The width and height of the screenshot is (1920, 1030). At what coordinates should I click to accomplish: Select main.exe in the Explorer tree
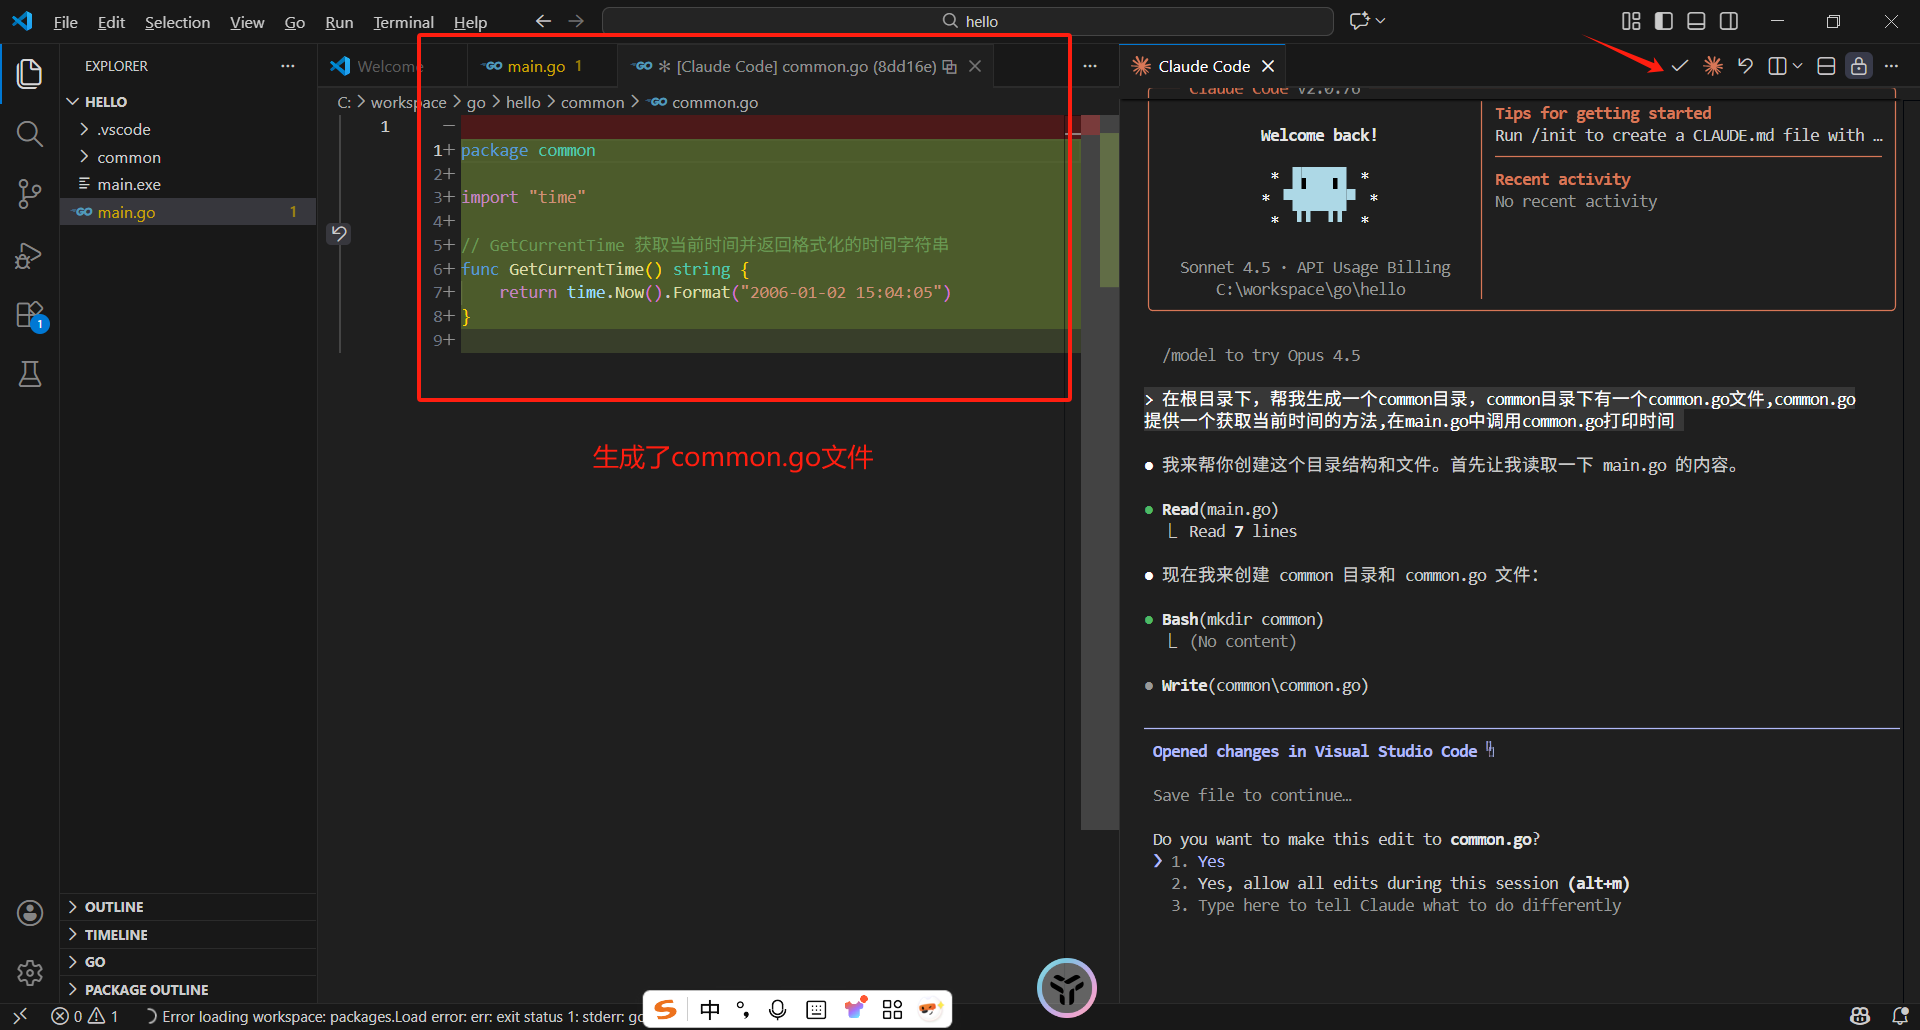[189, 184]
